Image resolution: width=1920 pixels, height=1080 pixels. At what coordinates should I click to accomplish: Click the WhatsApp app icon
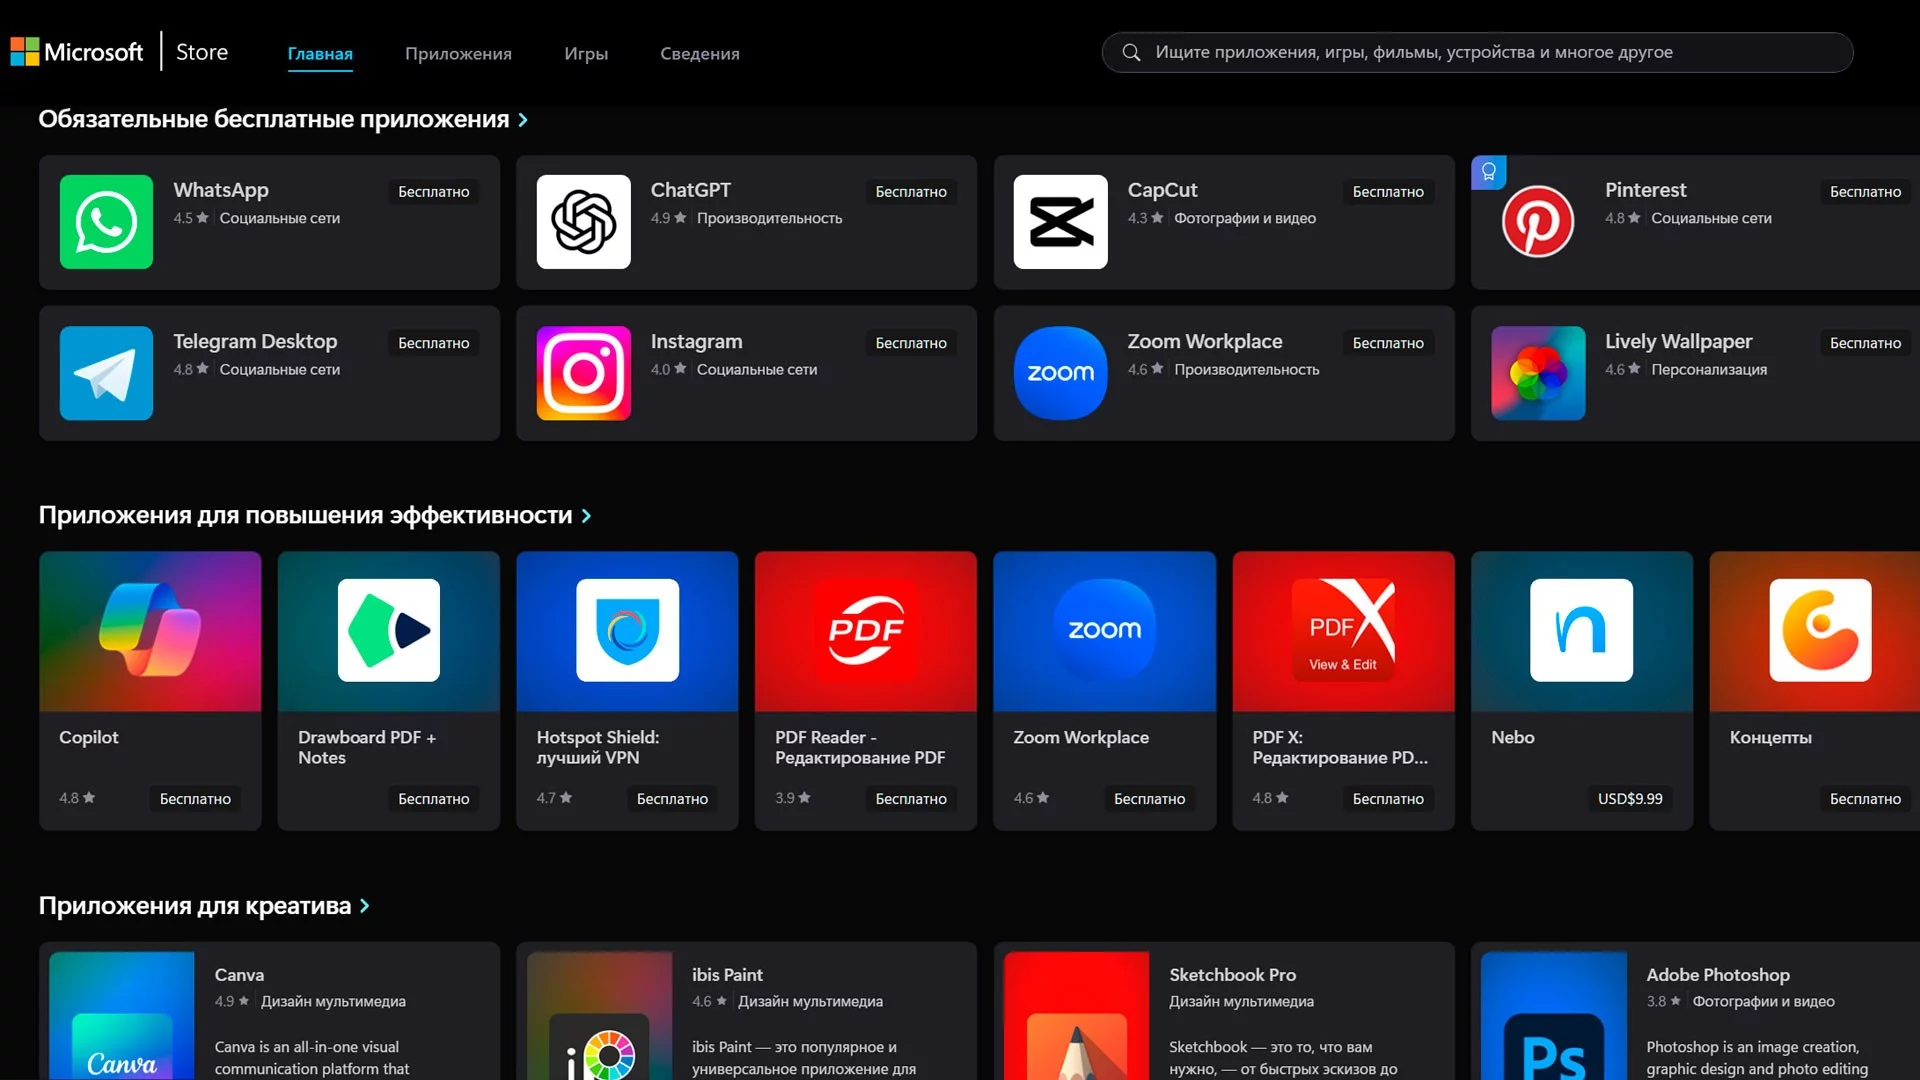[x=106, y=222]
